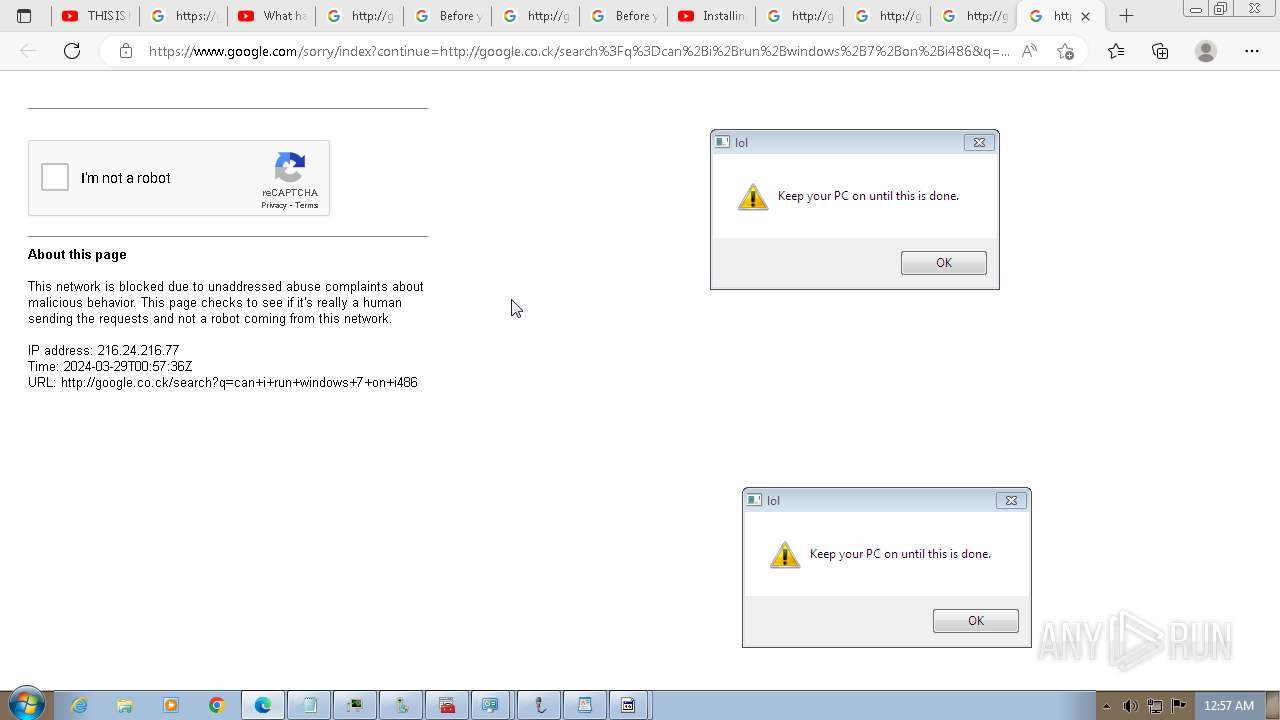The image size is (1280, 720).
Task: Close the lower lol dialog window
Action: click(x=1011, y=500)
